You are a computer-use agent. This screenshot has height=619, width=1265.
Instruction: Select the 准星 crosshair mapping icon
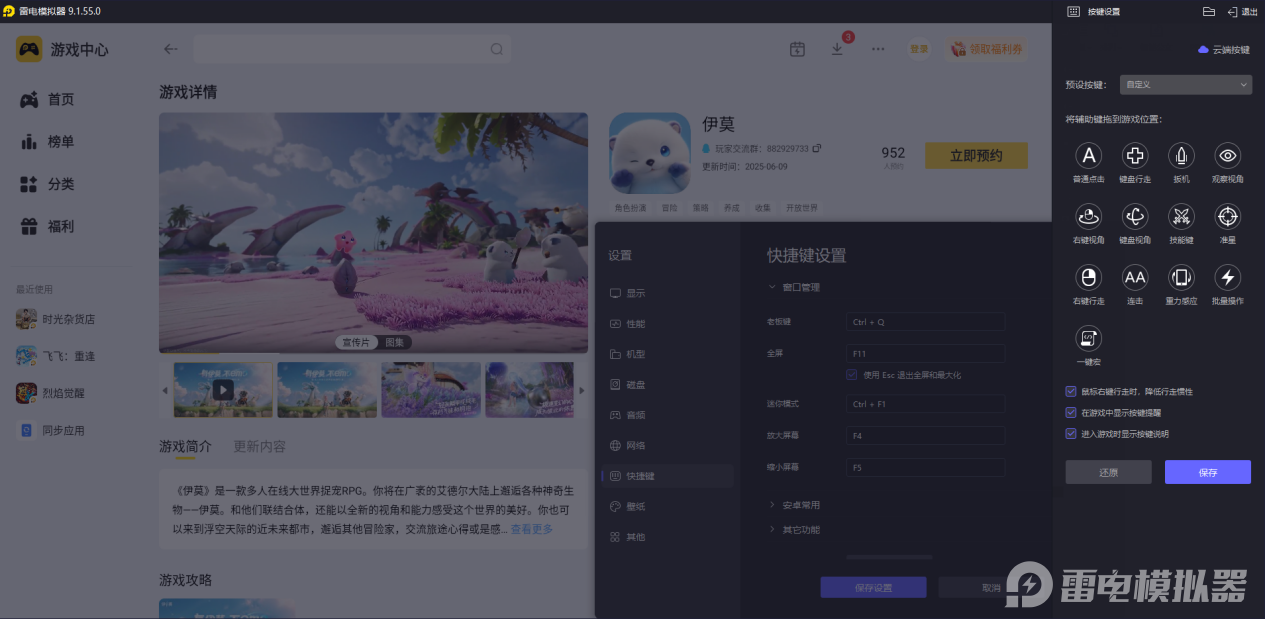point(1227,218)
